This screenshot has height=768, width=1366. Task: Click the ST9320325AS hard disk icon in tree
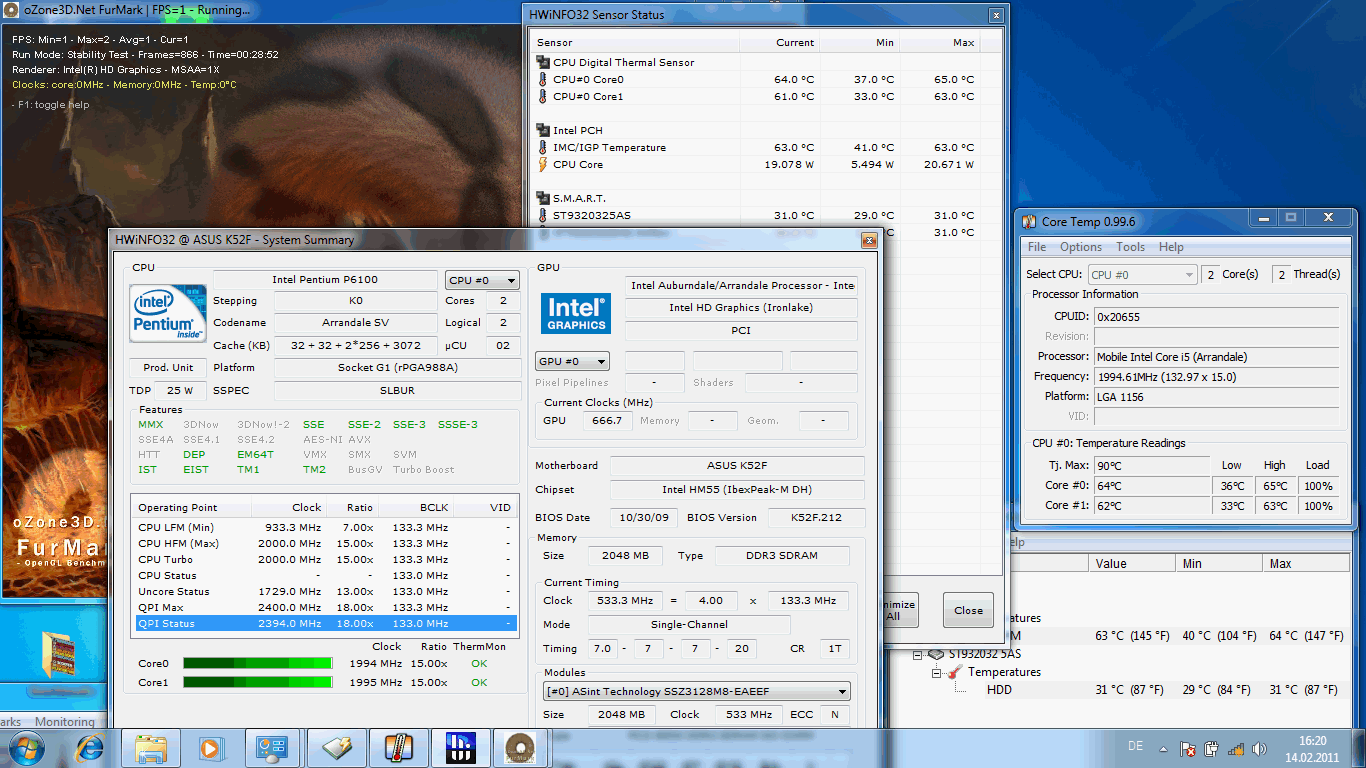[937, 654]
